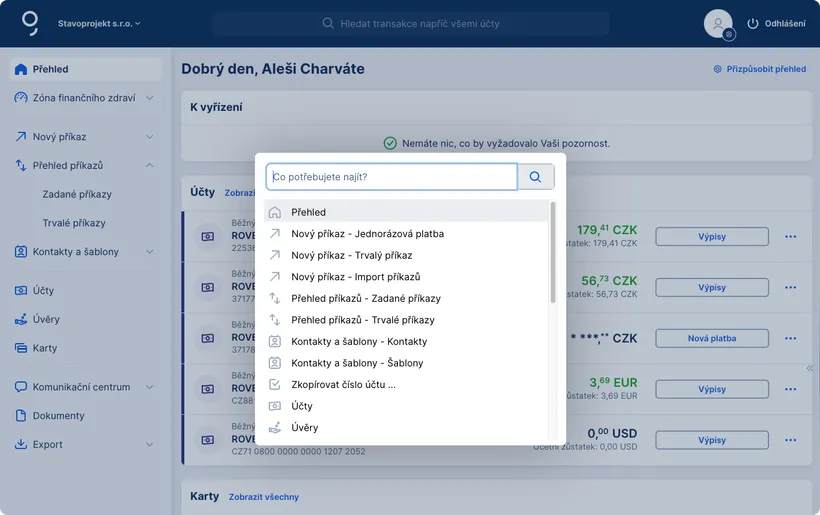
Task: Click the popup list's vertical scrollbar
Action: pyautogui.click(x=553, y=252)
